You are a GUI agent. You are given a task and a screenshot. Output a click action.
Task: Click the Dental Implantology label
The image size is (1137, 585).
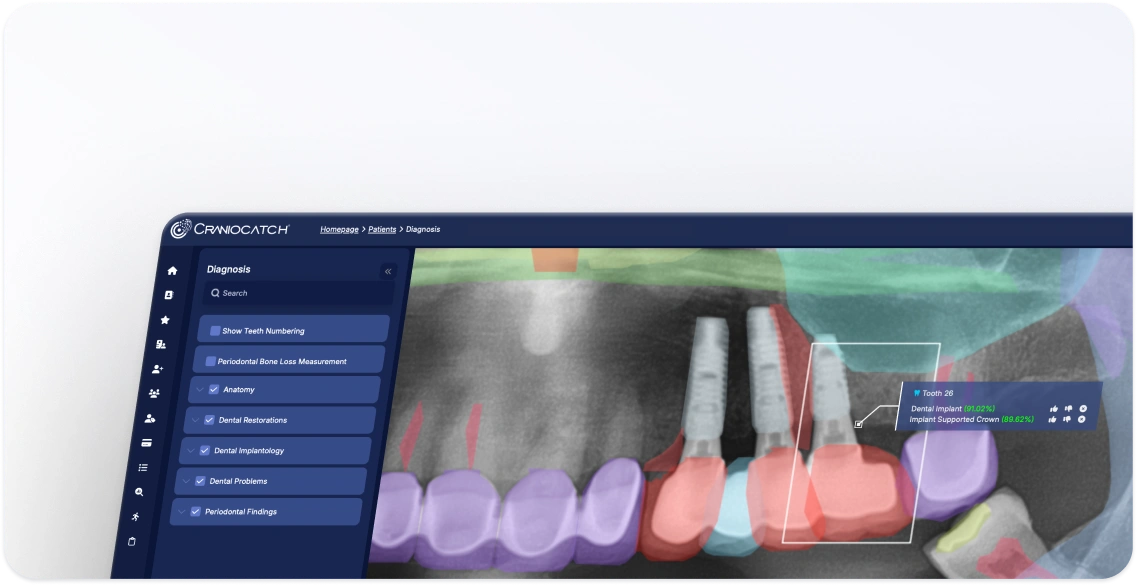(249, 450)
